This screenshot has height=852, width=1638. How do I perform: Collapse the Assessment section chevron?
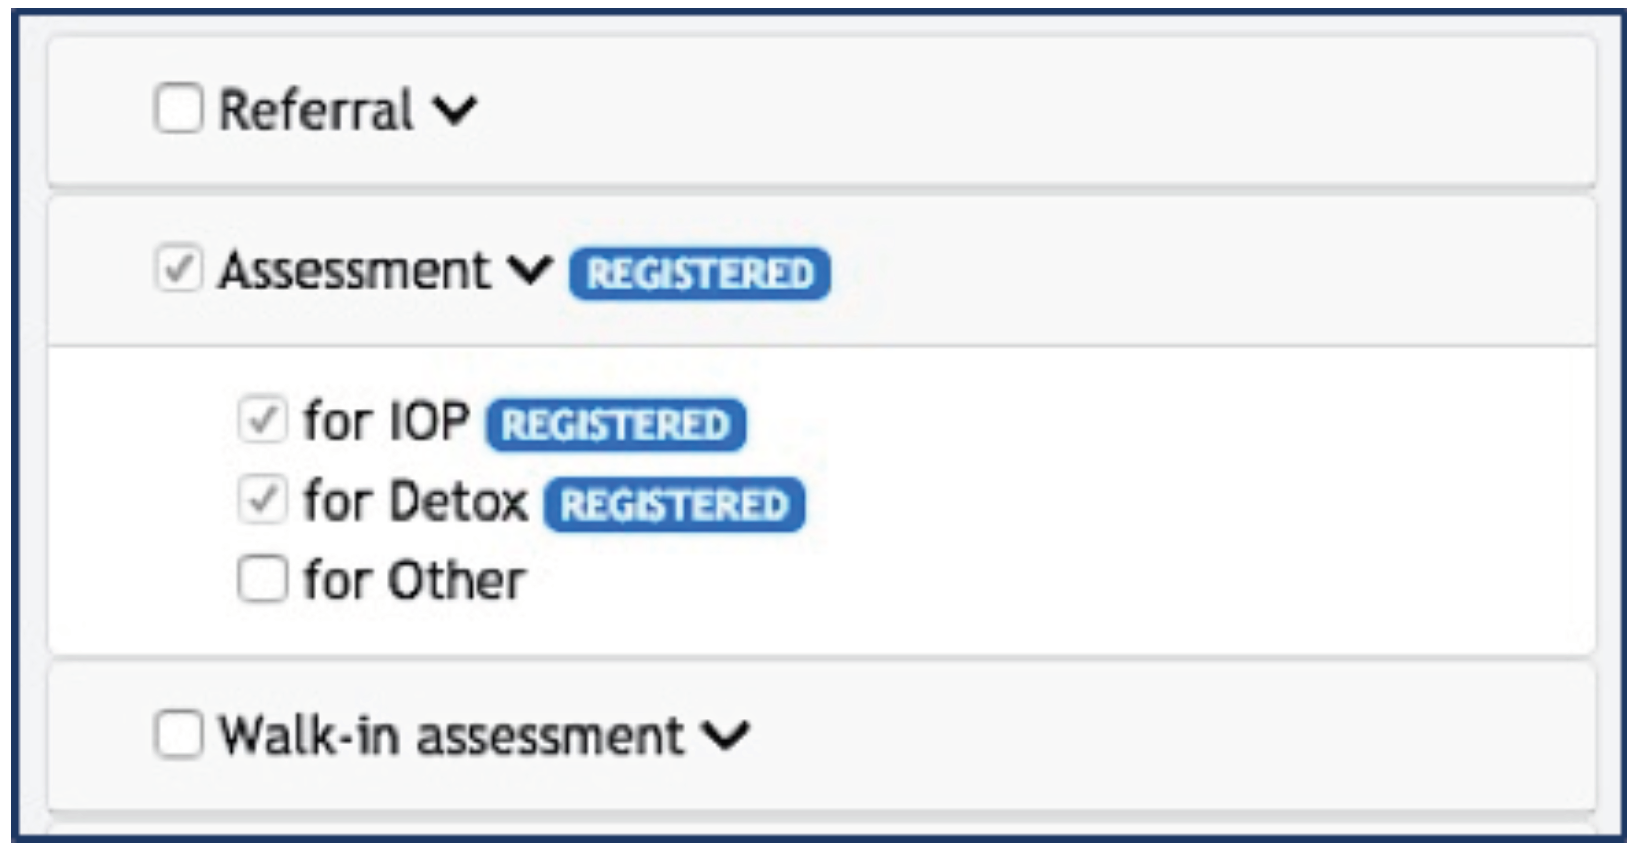(x=529, y=270)
